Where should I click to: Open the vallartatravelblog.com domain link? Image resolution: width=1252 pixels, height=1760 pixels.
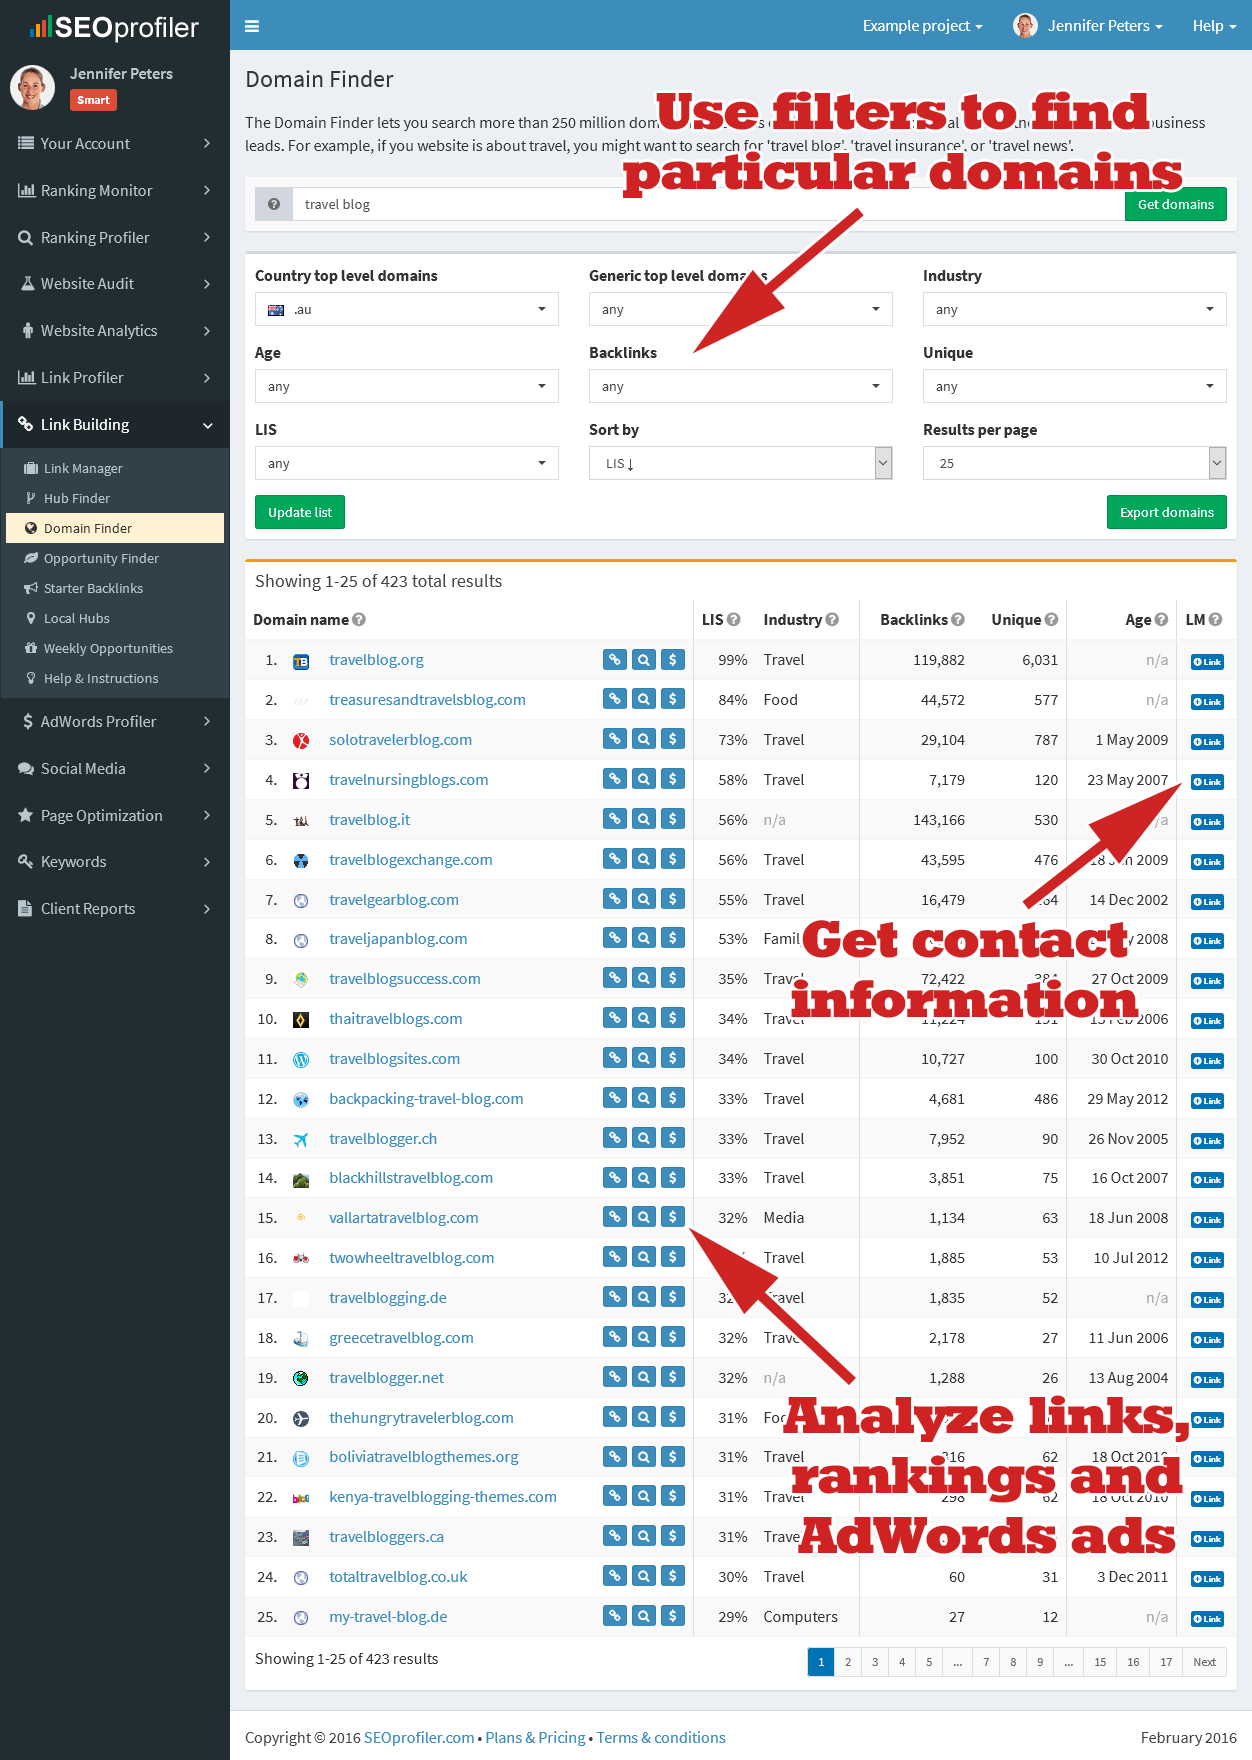click(x=403, y=1217)
